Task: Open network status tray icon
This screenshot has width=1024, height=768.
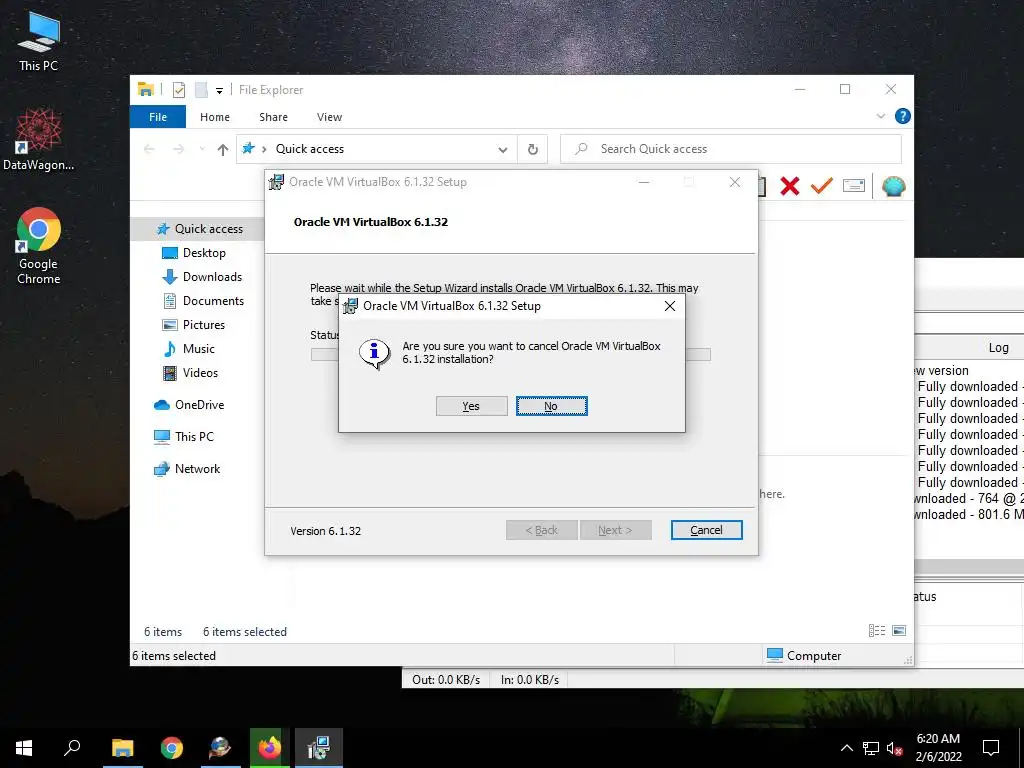Action: [871, 748]
